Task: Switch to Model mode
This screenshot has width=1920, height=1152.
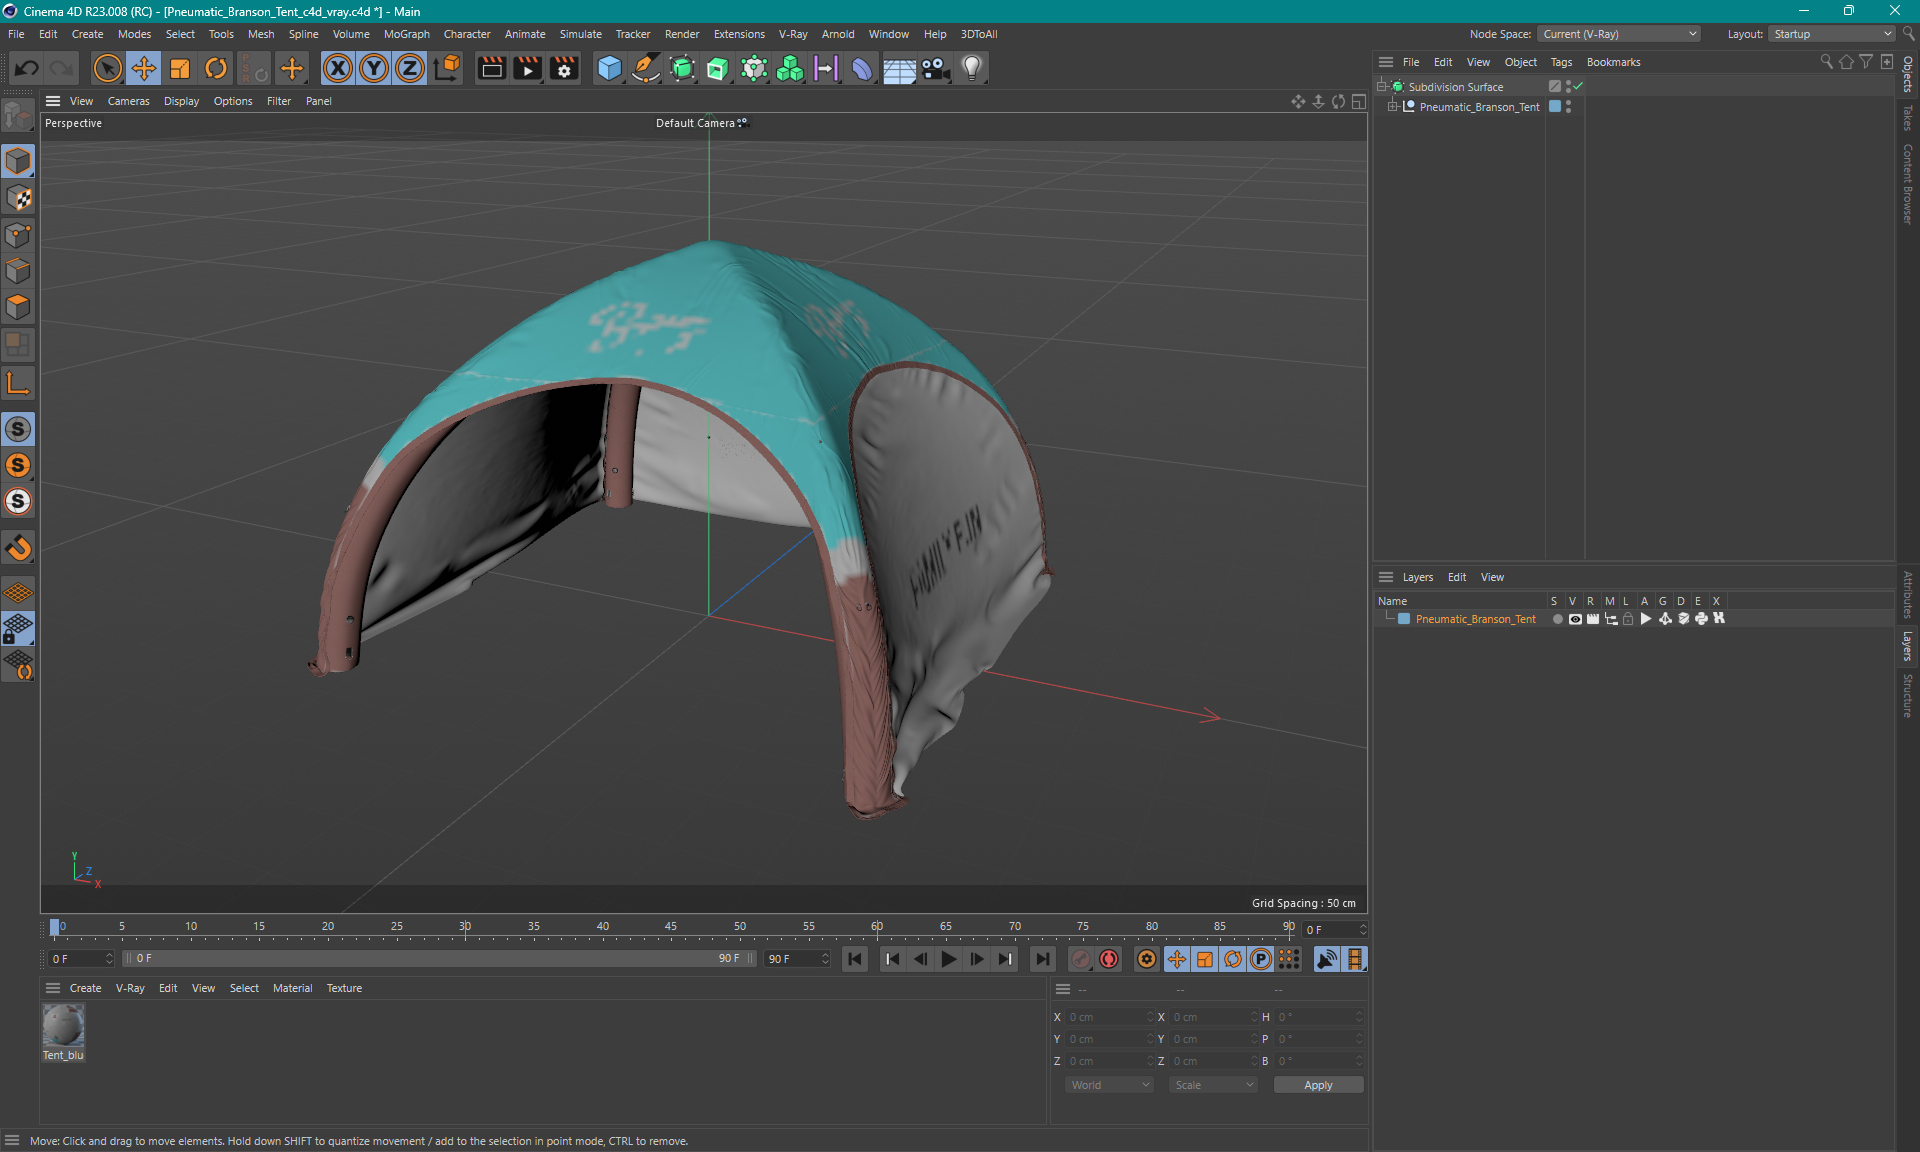Action: click(18, 161)
